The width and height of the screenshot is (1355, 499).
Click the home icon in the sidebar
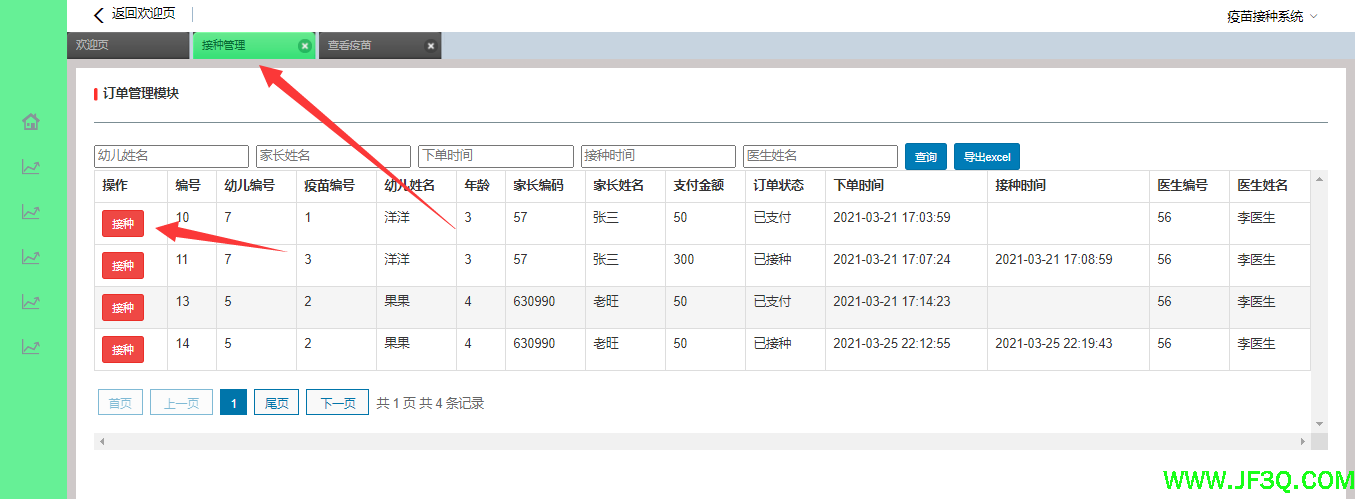point(31,122)
